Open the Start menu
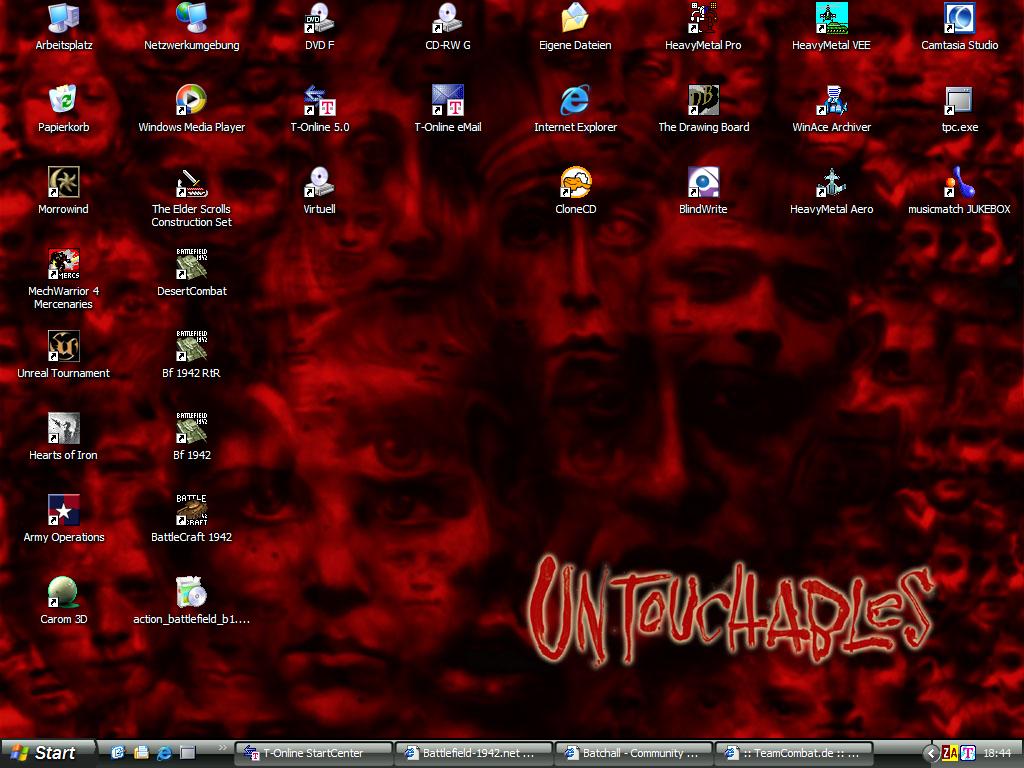 coord(47,753)
